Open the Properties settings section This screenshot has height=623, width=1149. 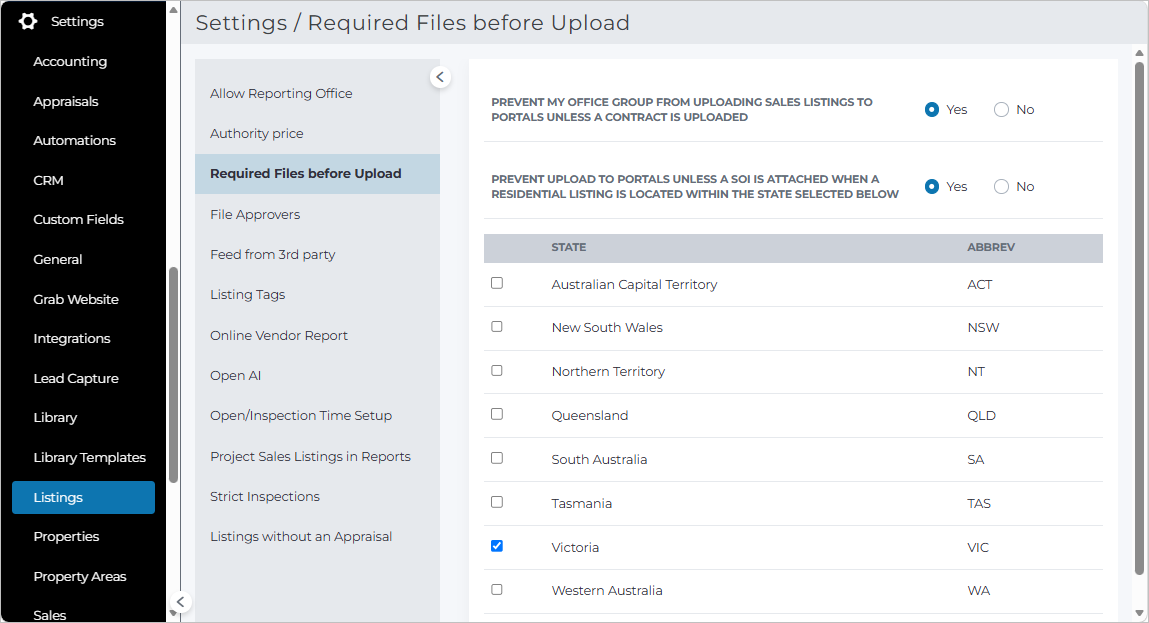tap(66, 537)
